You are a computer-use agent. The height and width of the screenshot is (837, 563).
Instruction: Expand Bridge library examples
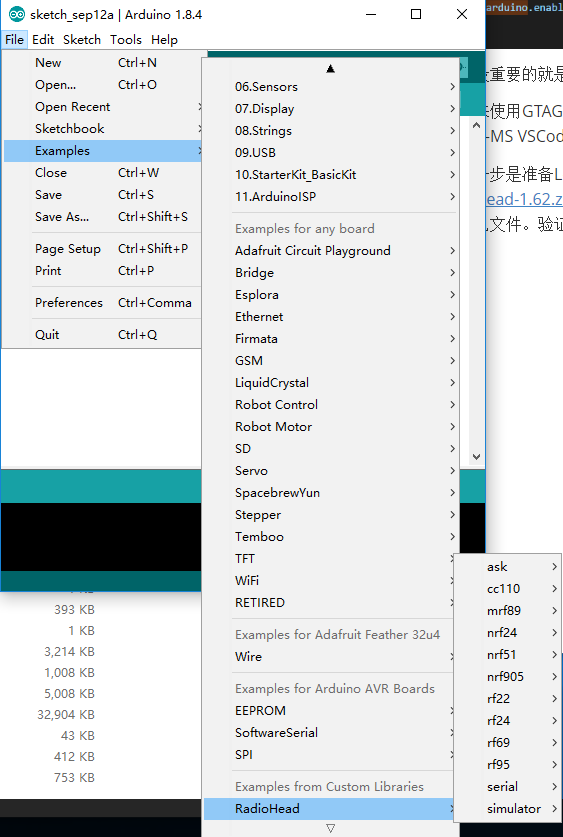coord(330,272)
